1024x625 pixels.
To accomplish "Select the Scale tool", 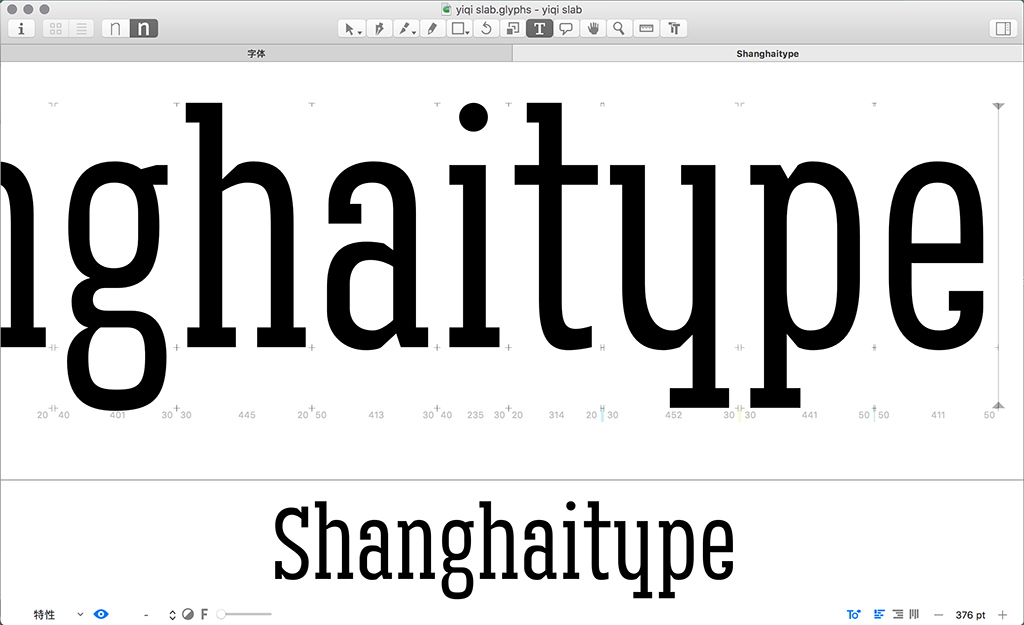I will click(513, 29).
